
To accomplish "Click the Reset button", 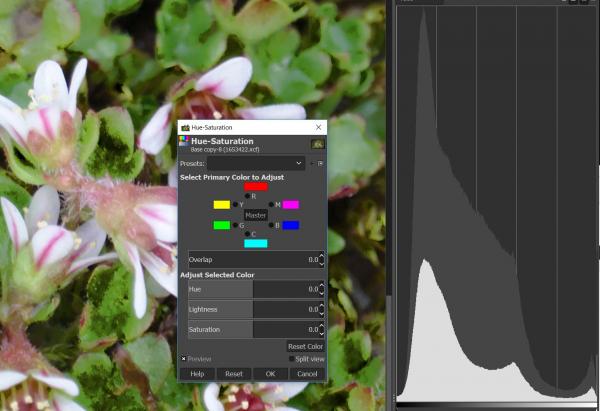I will click(234, 374).
